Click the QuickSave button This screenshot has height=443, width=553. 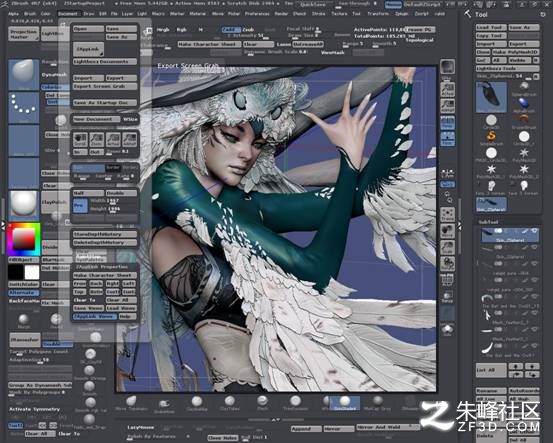tap(312, 5)
